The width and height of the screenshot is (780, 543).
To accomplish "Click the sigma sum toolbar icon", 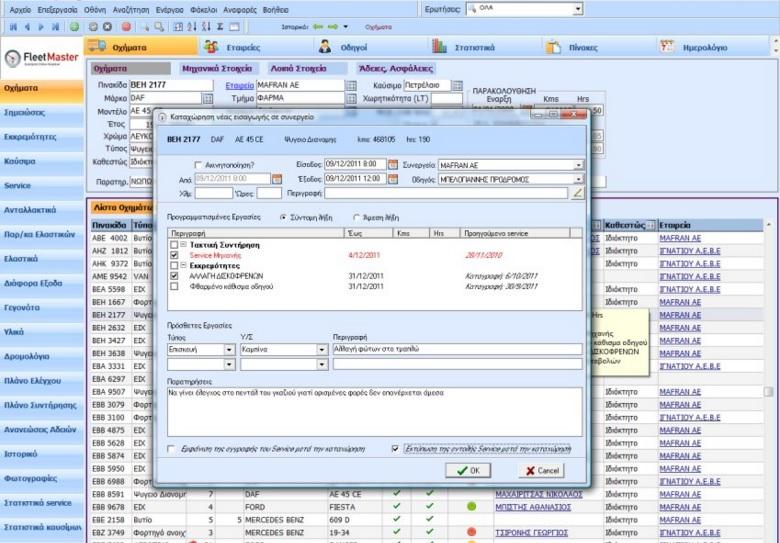I will pyautogui.click(x=219, y=27).
